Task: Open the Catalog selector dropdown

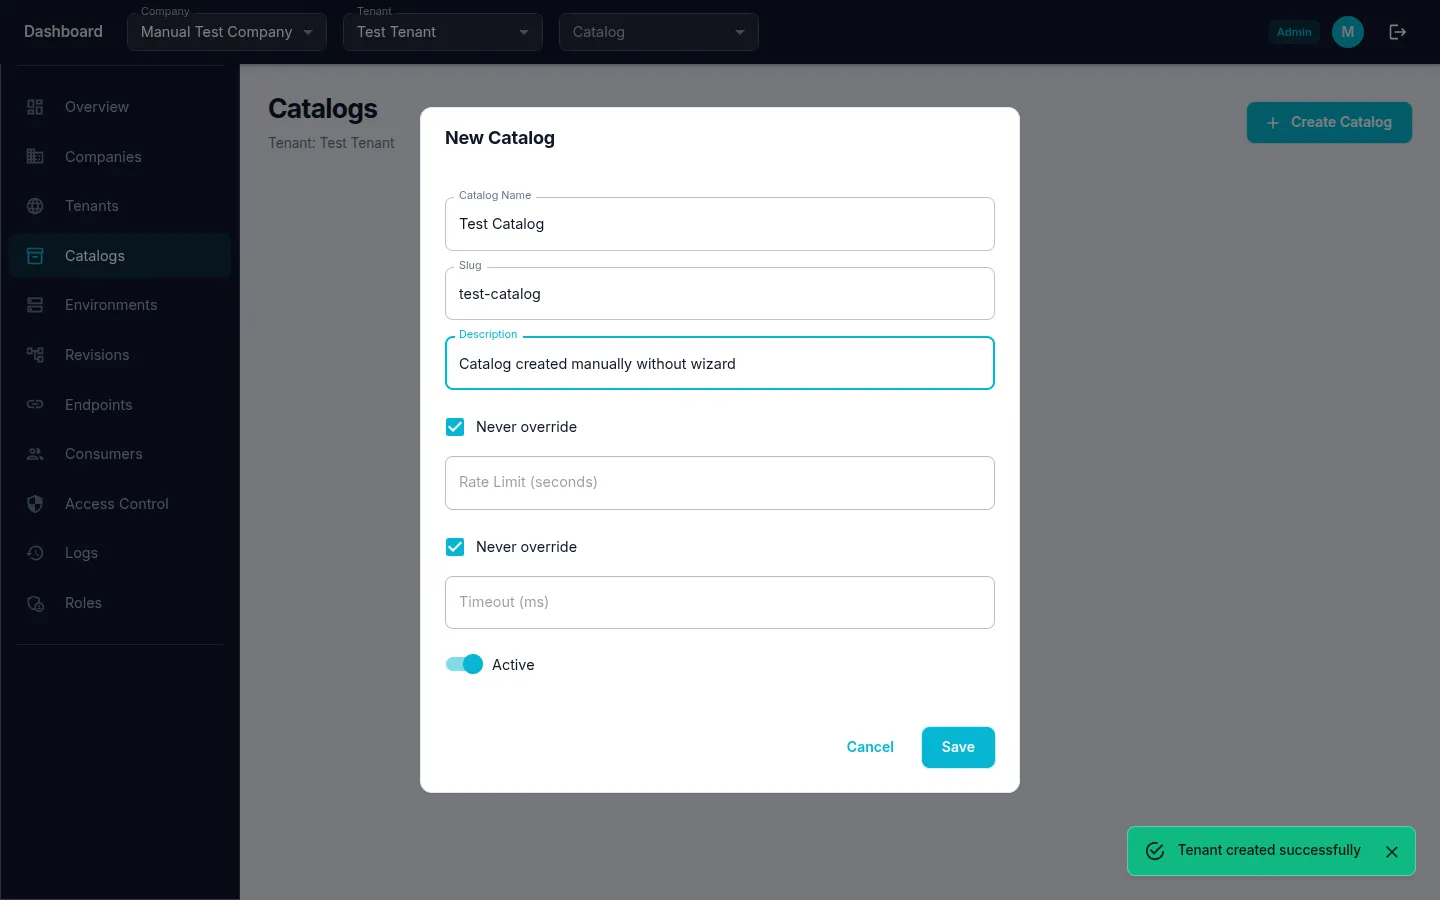Action: pyautogui.click(x=658, y=31)
